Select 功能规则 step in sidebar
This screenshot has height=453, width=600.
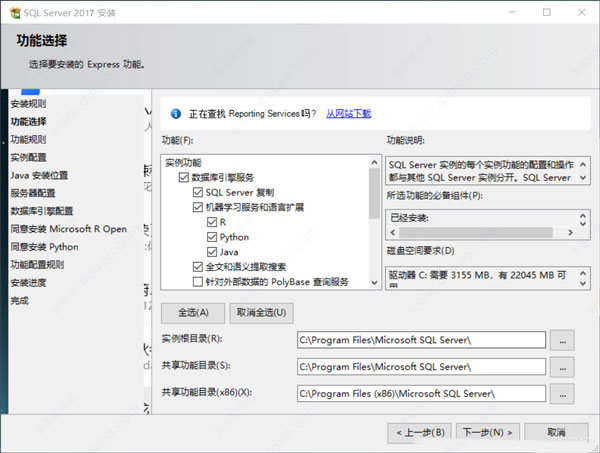(x=28, y=139)
